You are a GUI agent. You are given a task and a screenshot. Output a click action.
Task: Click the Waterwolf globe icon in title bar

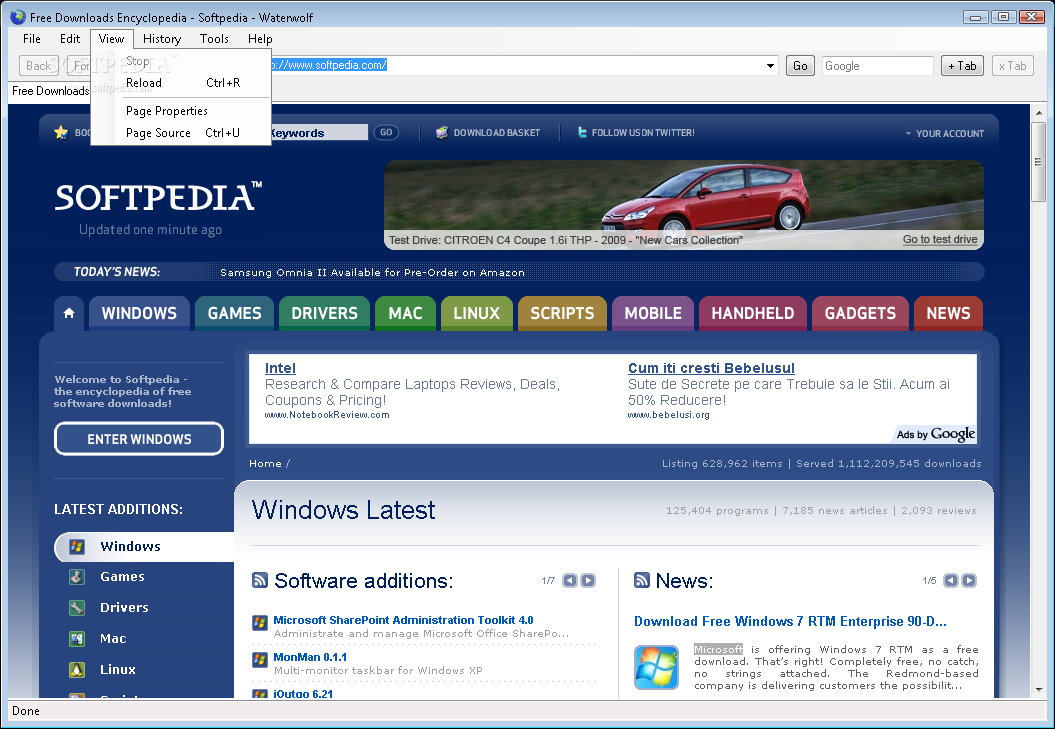[17, 17]
